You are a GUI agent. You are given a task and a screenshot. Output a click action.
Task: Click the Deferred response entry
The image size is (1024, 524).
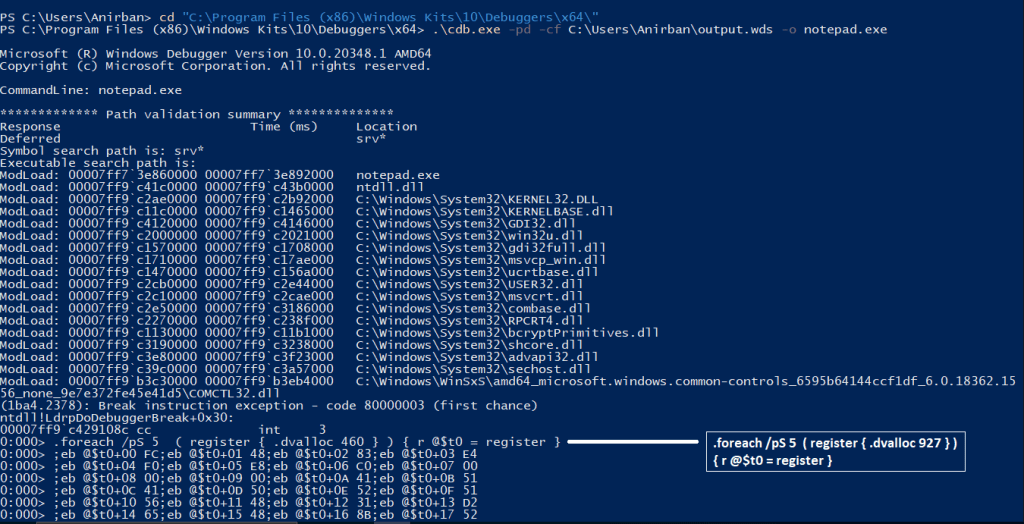pos(30,138)
